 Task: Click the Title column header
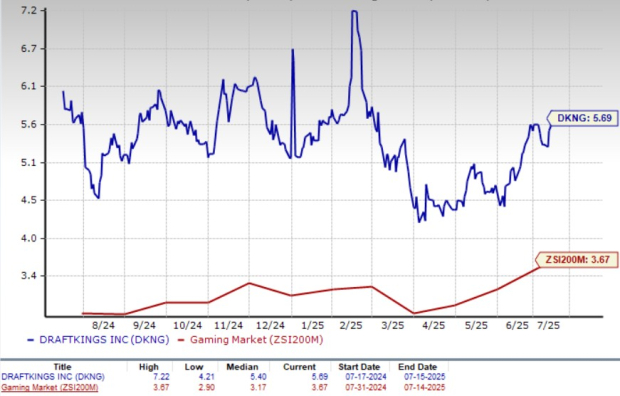(x=62, y=367)
